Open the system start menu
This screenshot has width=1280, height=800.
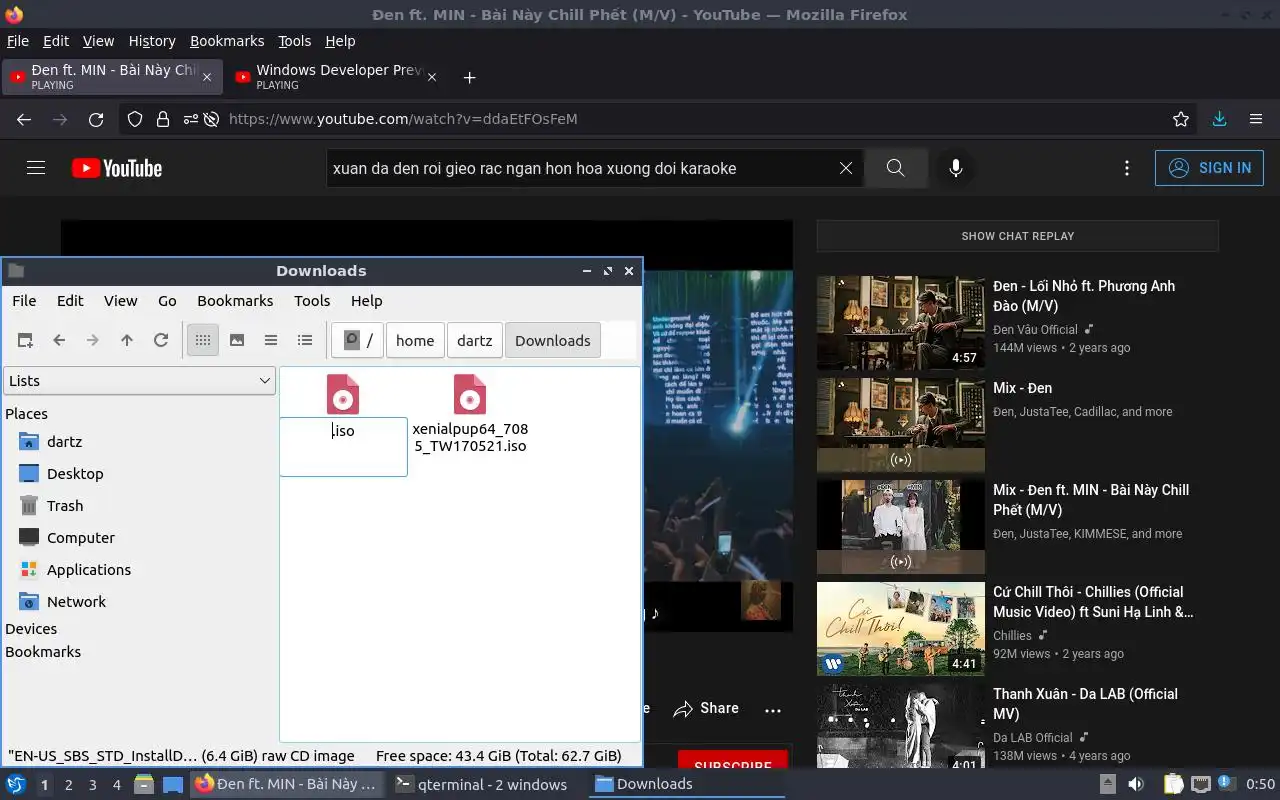[x=15, y=784]
